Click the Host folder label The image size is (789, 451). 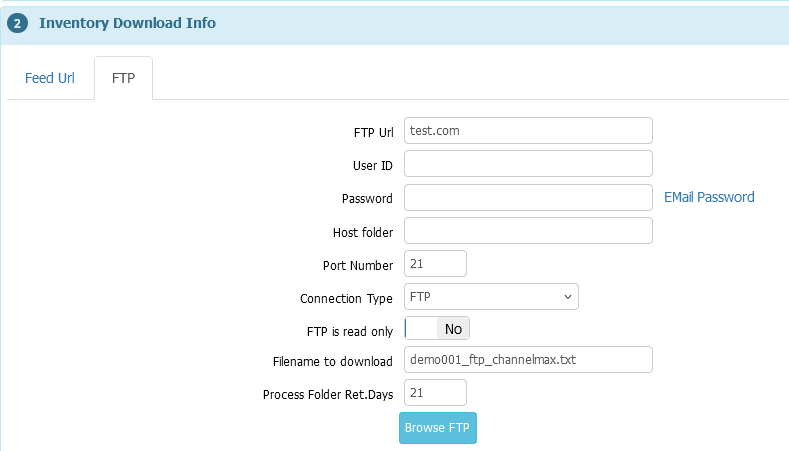[x=362, y=232]
